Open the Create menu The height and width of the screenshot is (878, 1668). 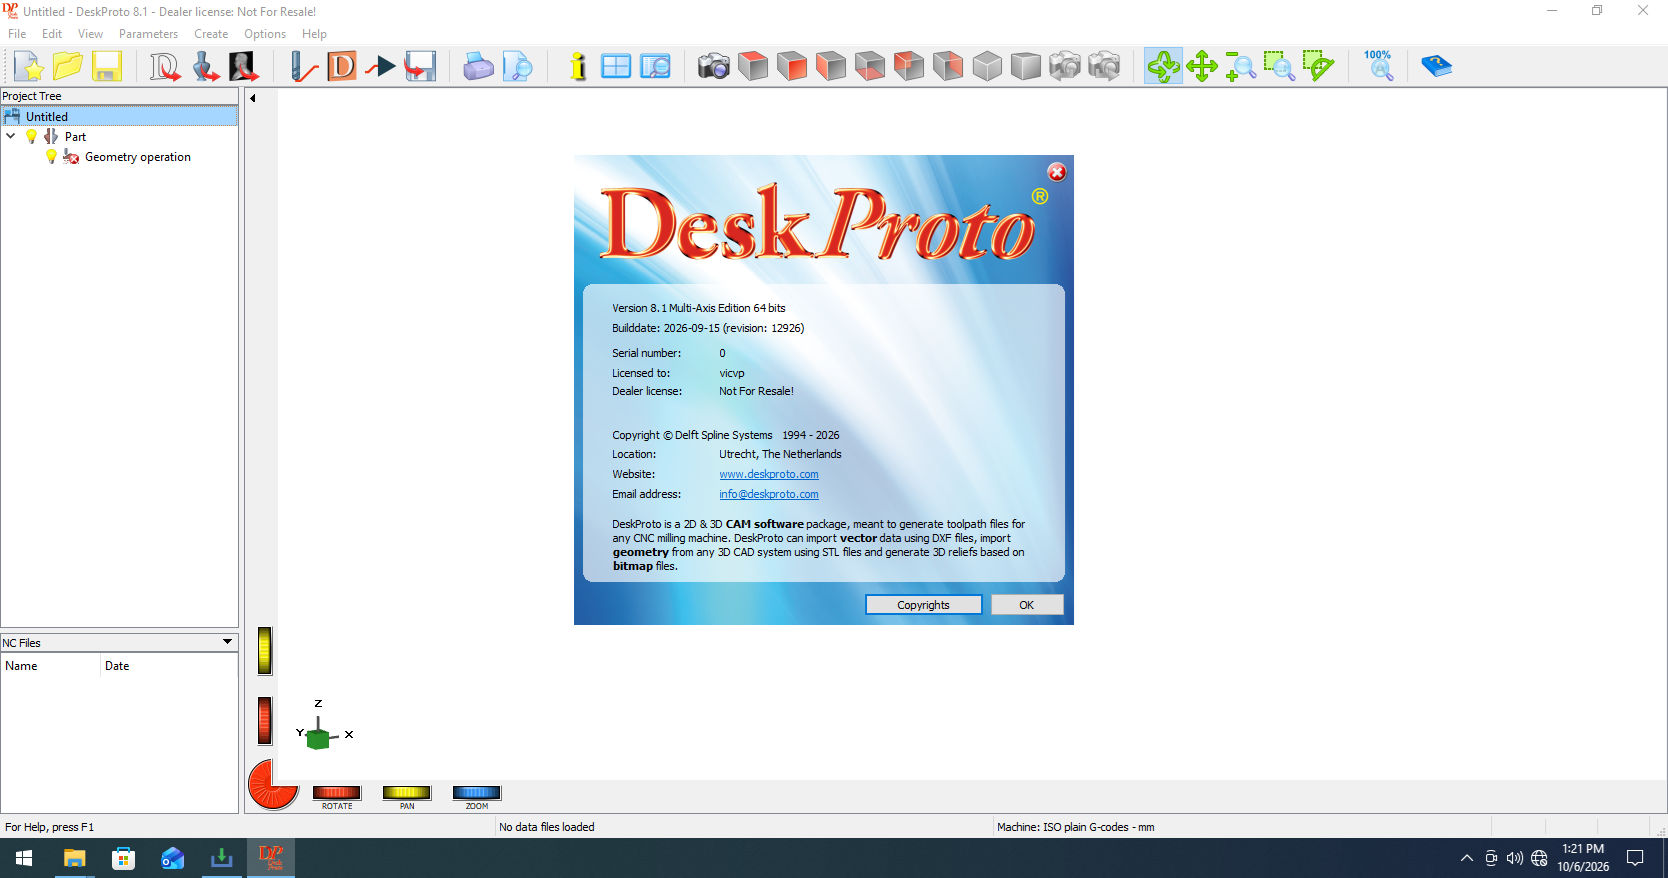click(211, 34)
